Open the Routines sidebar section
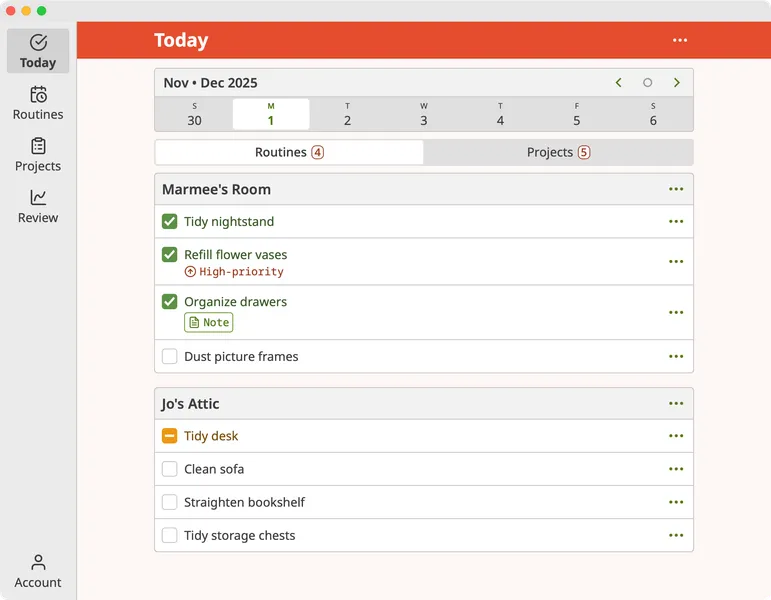This screenshot has height=600, width=771. coord(38,103)
